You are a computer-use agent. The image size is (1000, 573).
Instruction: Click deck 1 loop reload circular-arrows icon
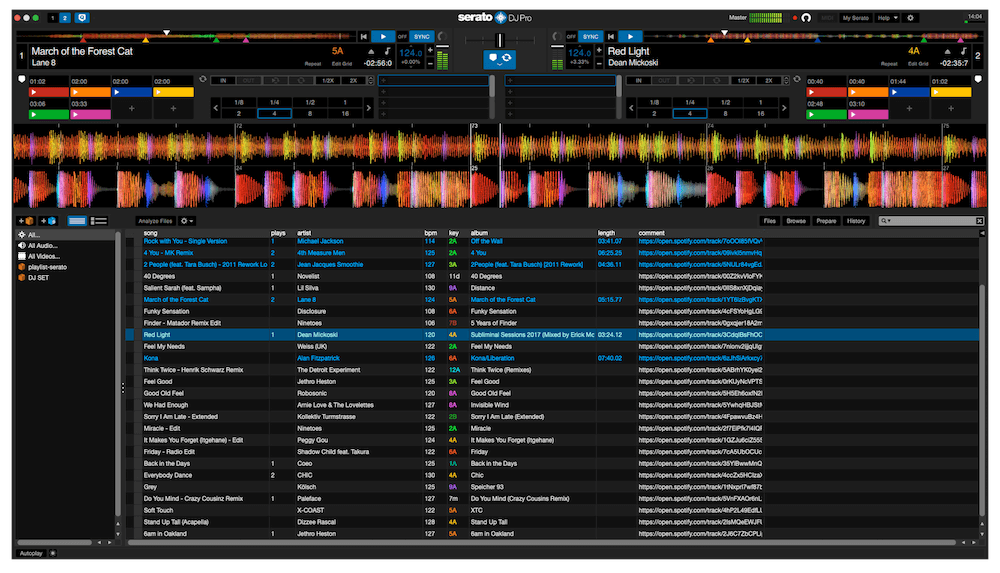(203, 80)
